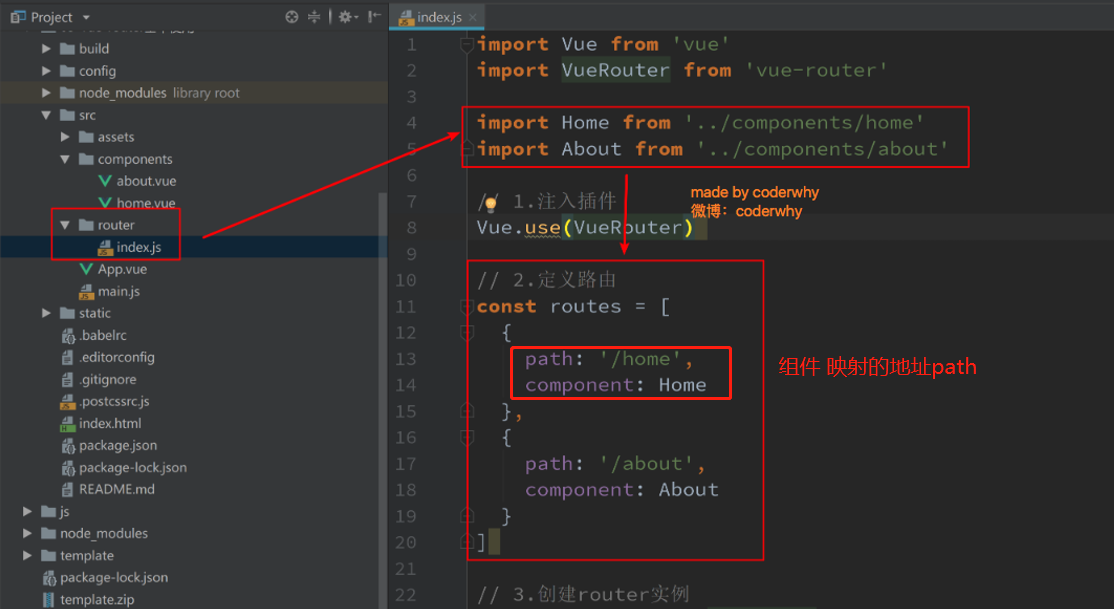Expand the node_modules library root folder

(46, 93)
